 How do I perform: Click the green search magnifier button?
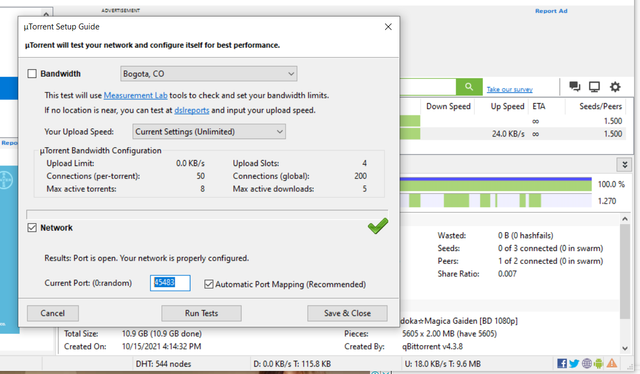click(469, 87)
